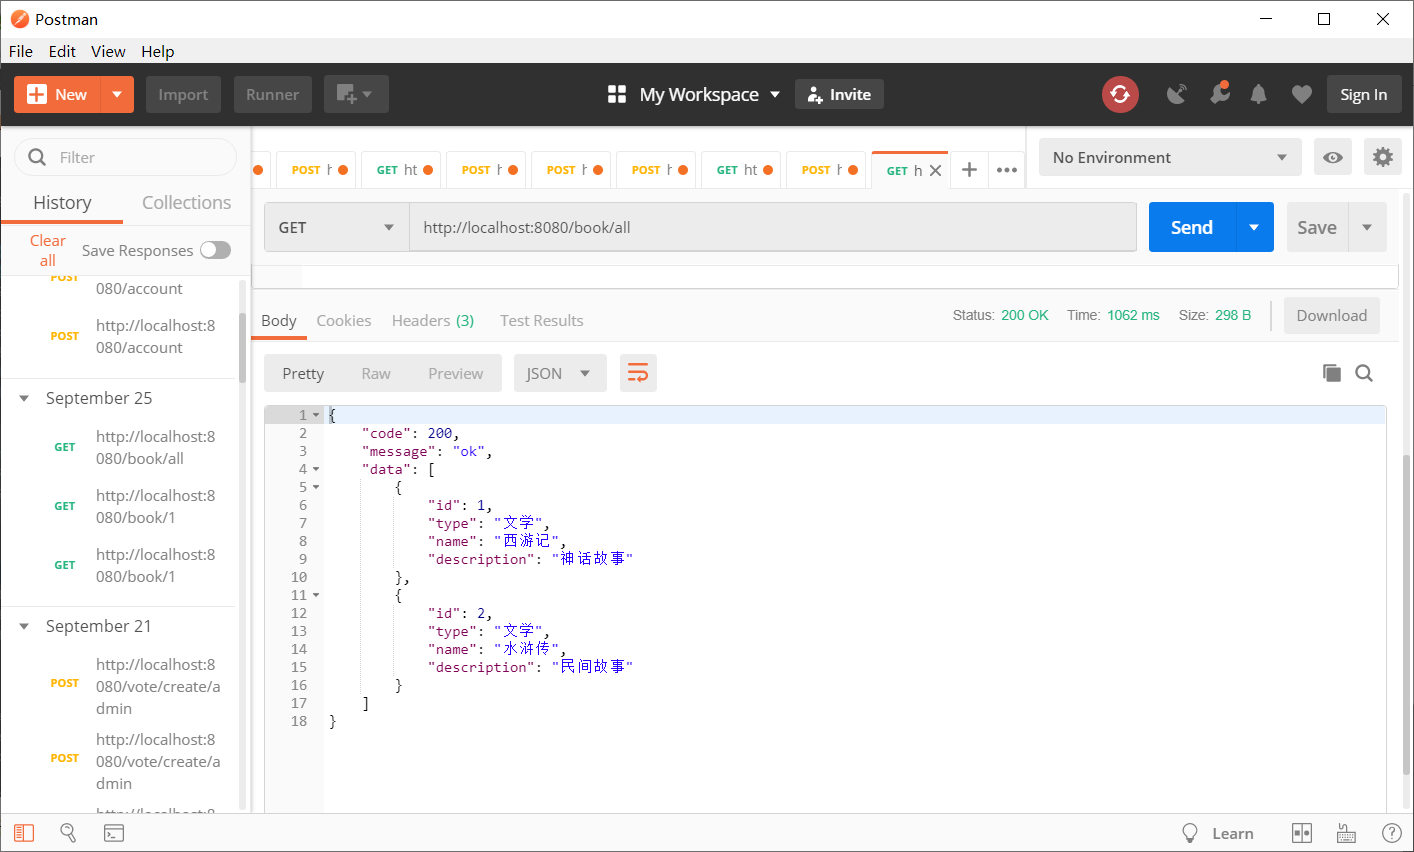Screen dimensions: 1414x852
Task: Open notifications bell icon
Action: [x=1259, y=94]
